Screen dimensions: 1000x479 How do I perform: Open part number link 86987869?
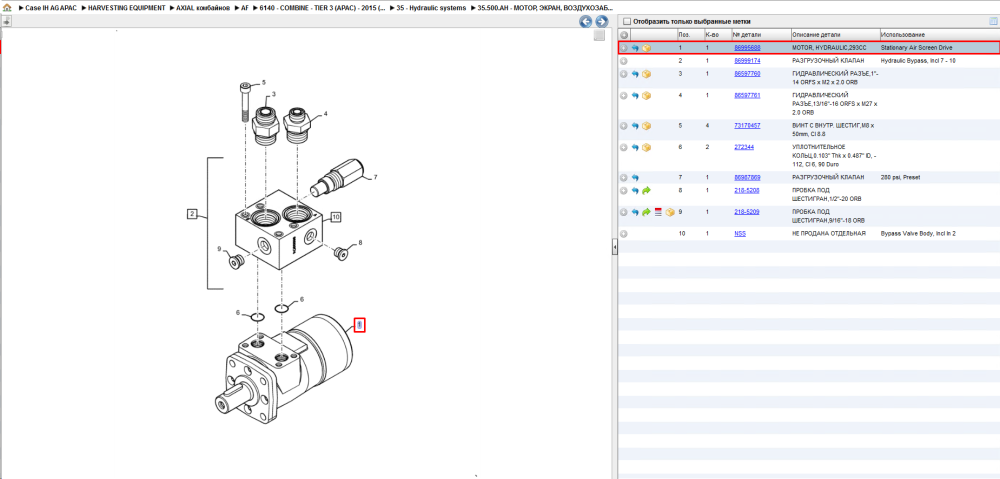(747, 177)
